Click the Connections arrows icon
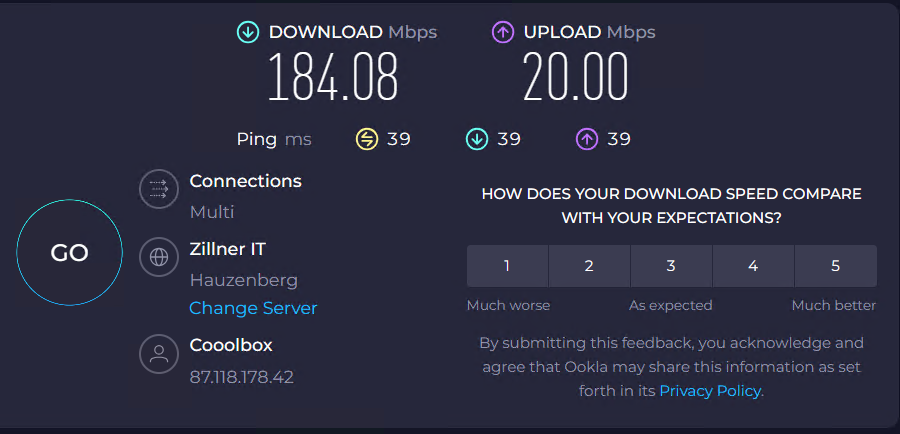The width and height of the screenshot is (900, 434). coord(158,189)
